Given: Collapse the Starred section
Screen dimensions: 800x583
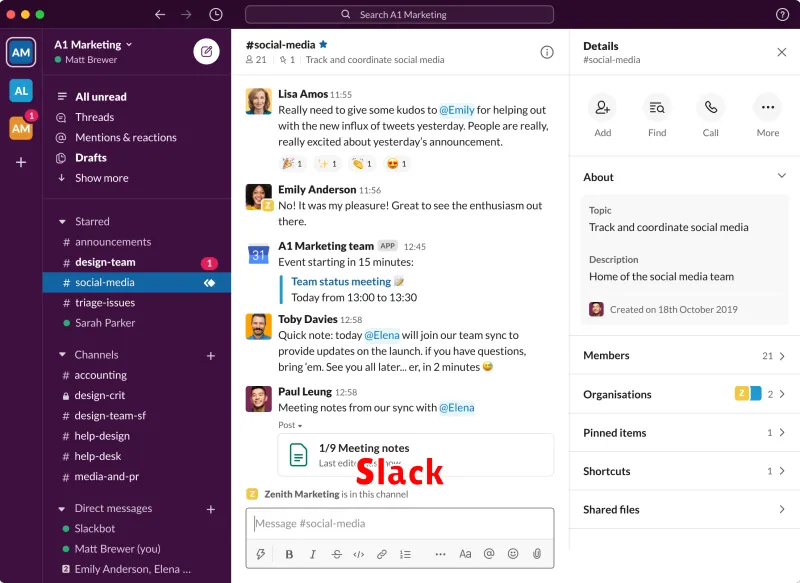Looking at the screenshot, I should pyautogui.click(x=62, y=221).
